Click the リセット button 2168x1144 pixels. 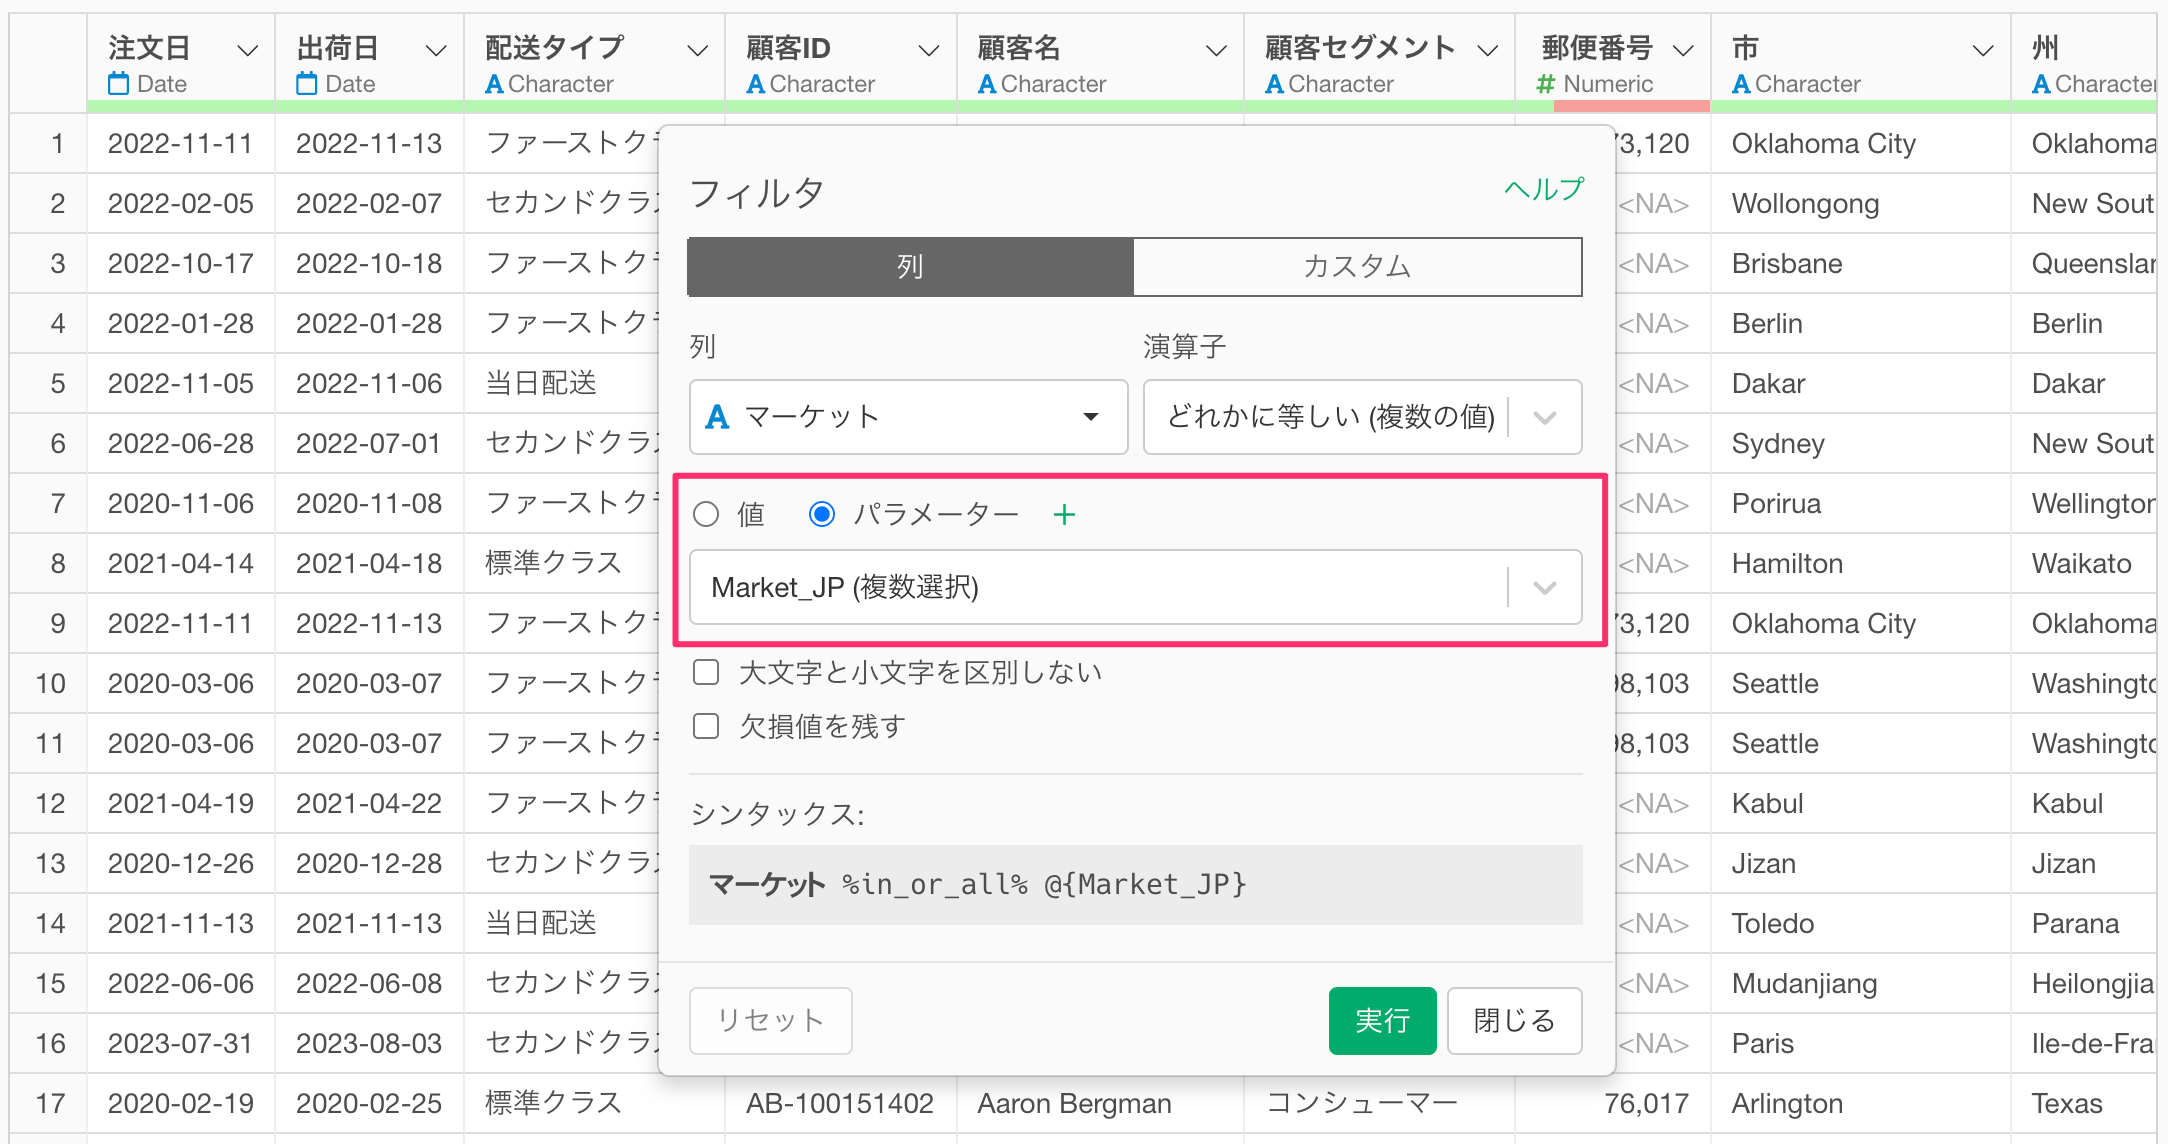[x=770, y=1020]
